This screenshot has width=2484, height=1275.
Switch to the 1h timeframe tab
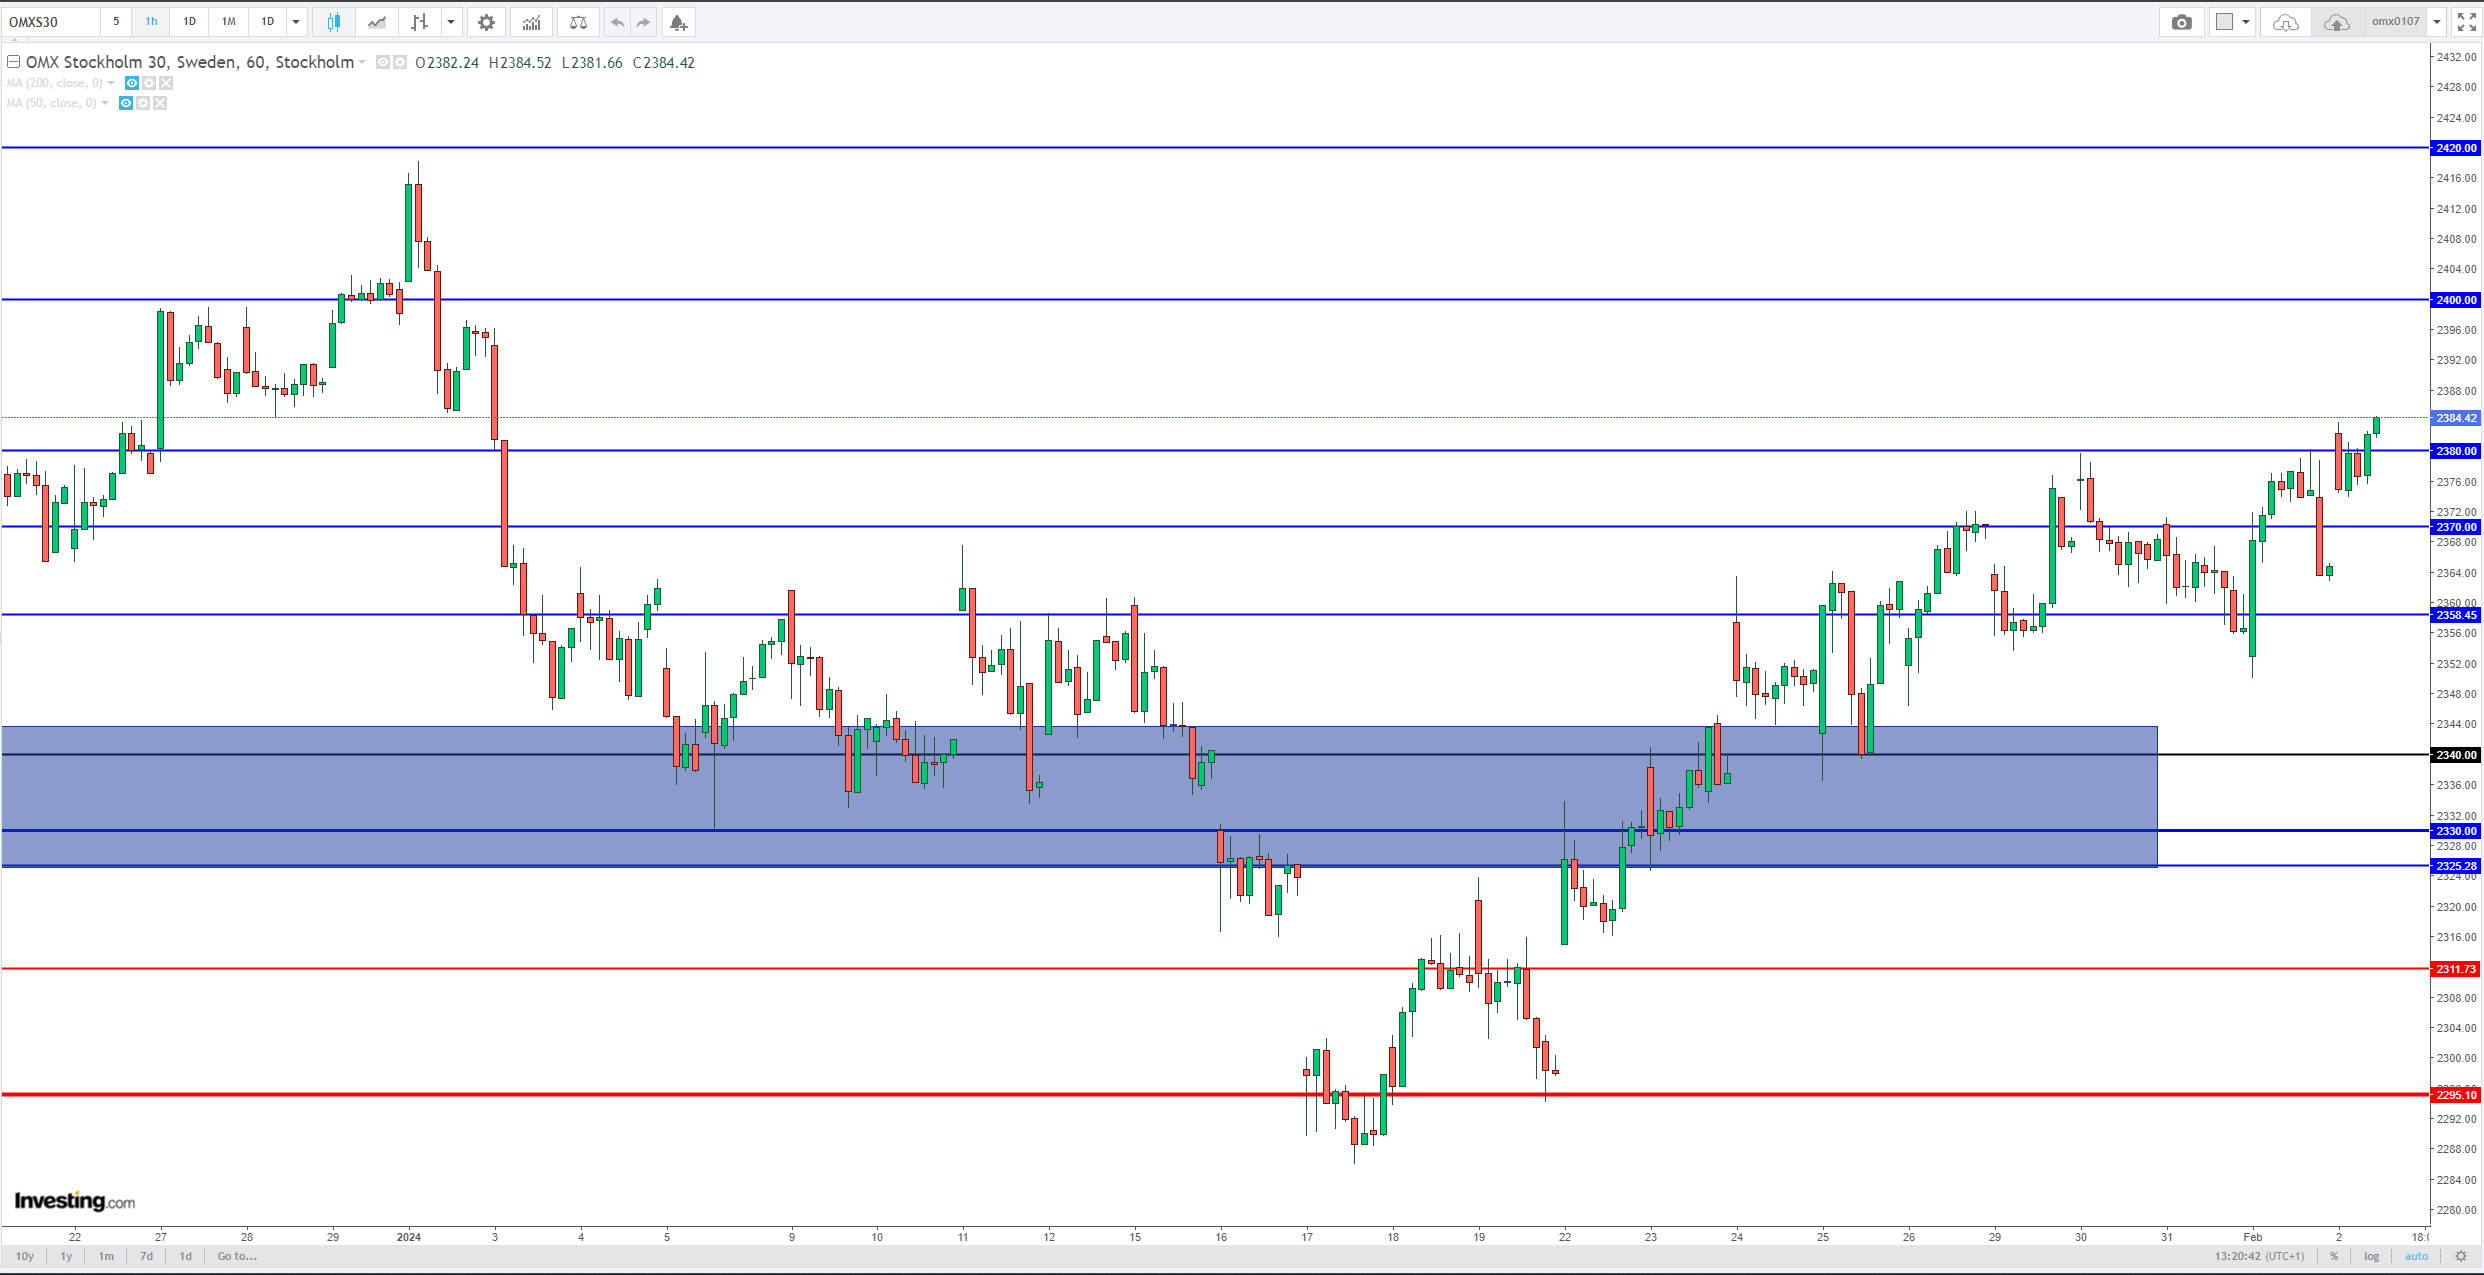click(150, 21)
